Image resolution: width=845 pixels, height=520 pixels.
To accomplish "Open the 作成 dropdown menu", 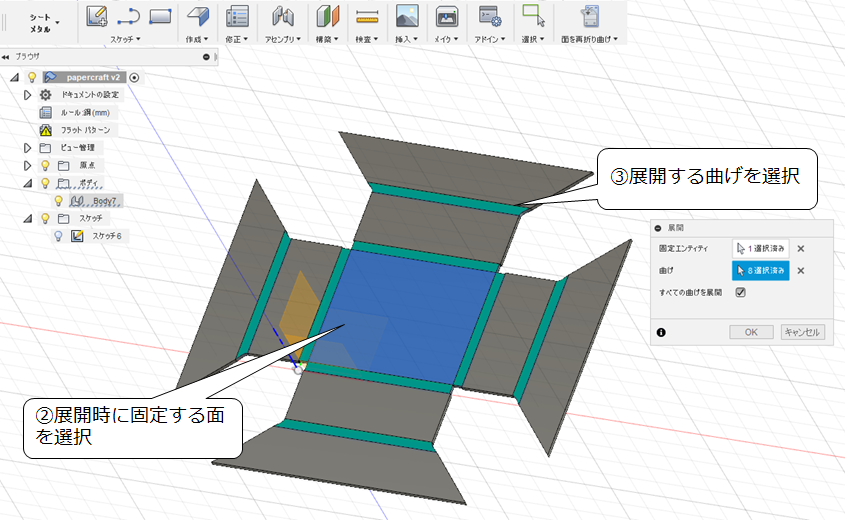I will click(197, 39).
